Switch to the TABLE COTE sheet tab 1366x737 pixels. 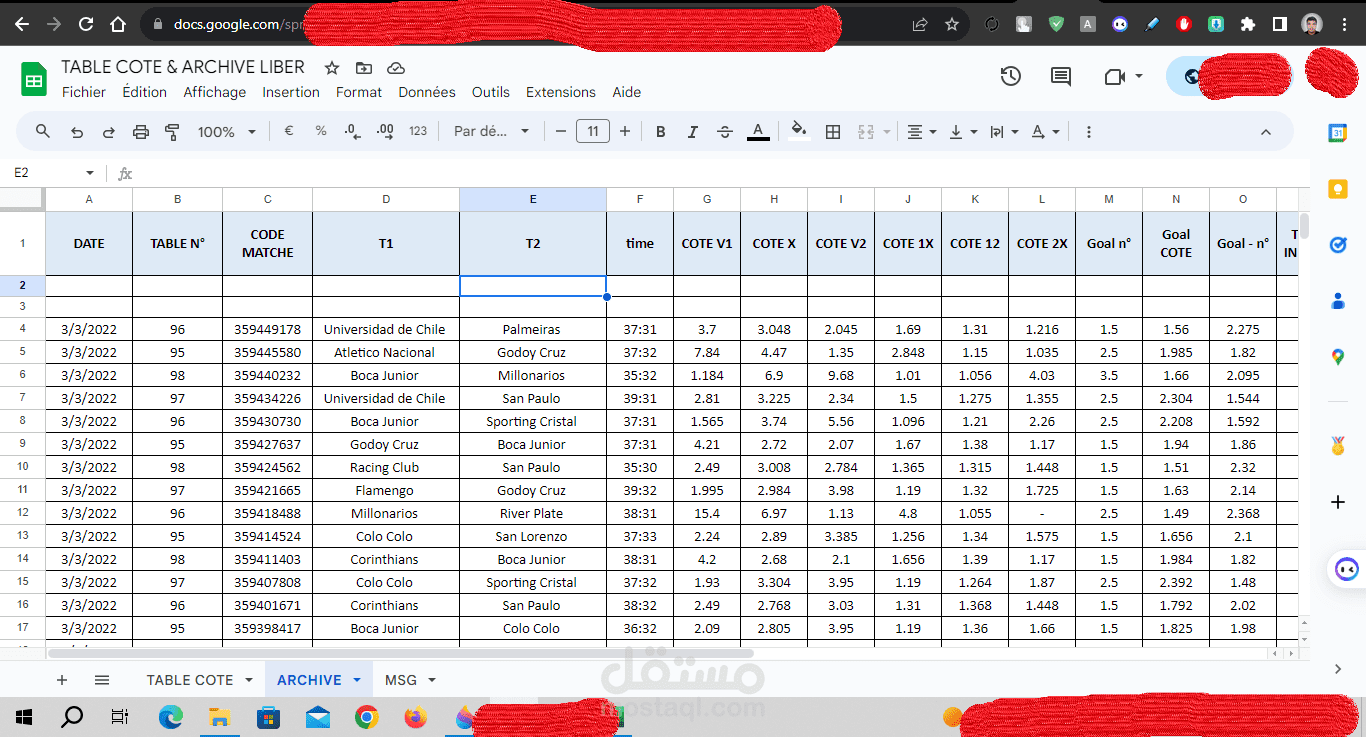[190, 680]
